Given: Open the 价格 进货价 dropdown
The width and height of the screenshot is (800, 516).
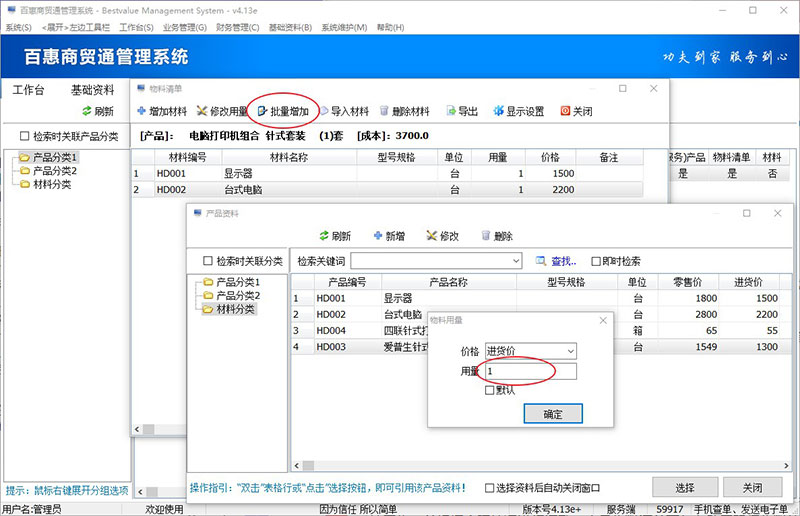Looking at the screenshot, I should pos(570,351).
